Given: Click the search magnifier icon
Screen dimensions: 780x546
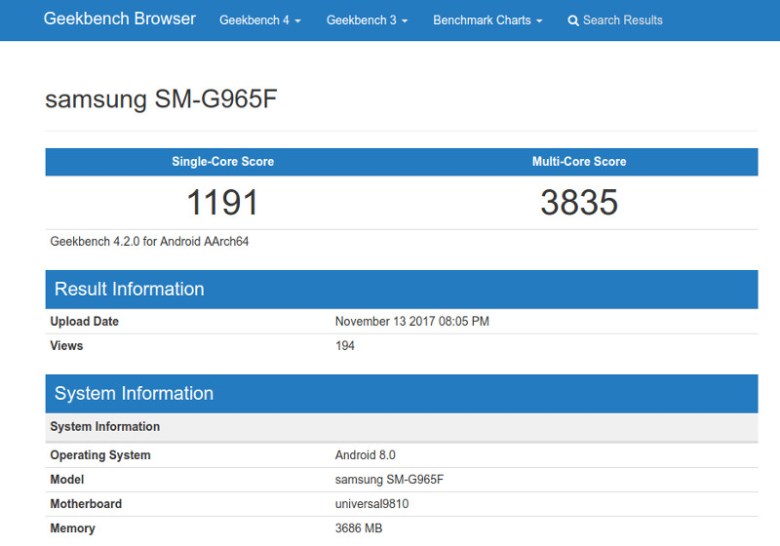Looking at the screenshot, I should tap(573, 20).
